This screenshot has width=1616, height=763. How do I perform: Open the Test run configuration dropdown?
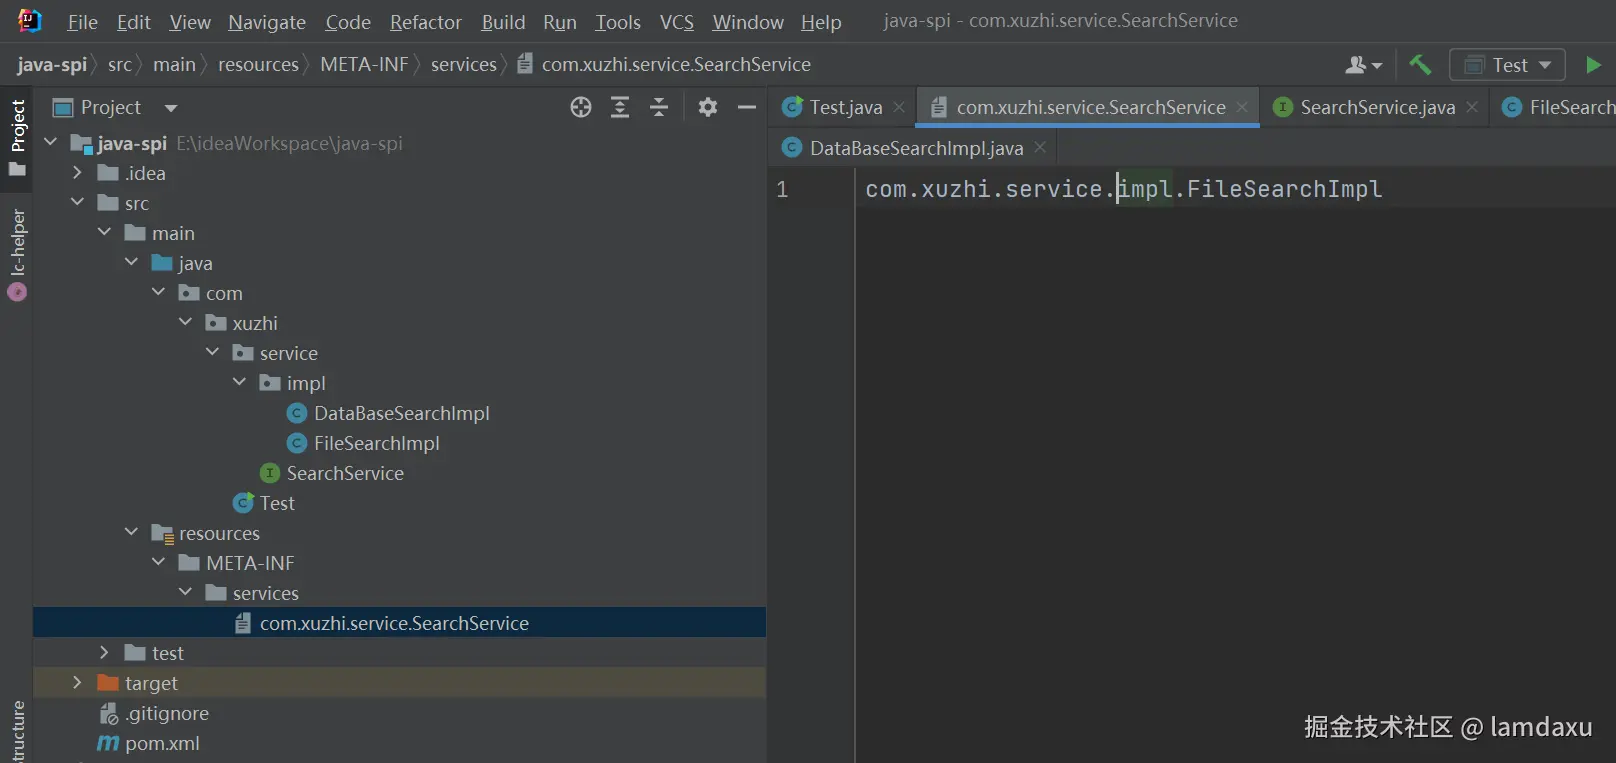coord(1507,65)
